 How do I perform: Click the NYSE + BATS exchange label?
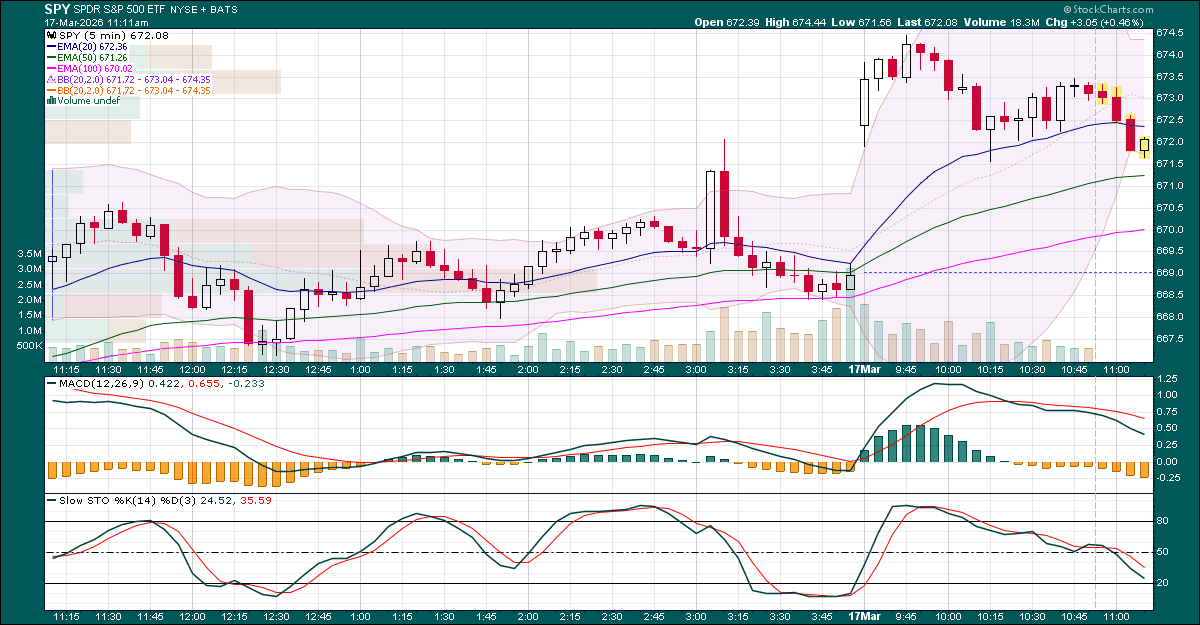point(206,9)
